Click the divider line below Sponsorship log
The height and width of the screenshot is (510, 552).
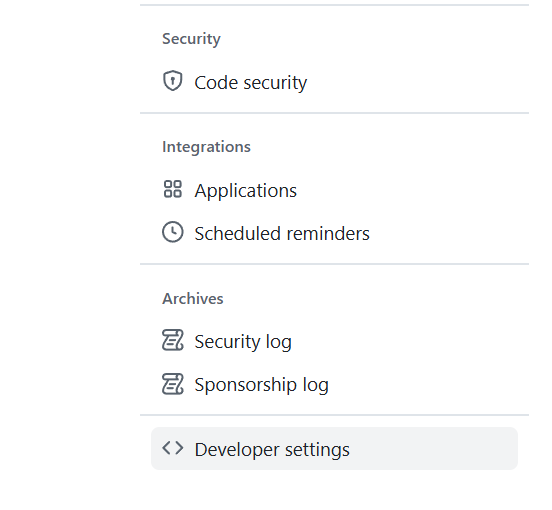click(x=334, y=415)
